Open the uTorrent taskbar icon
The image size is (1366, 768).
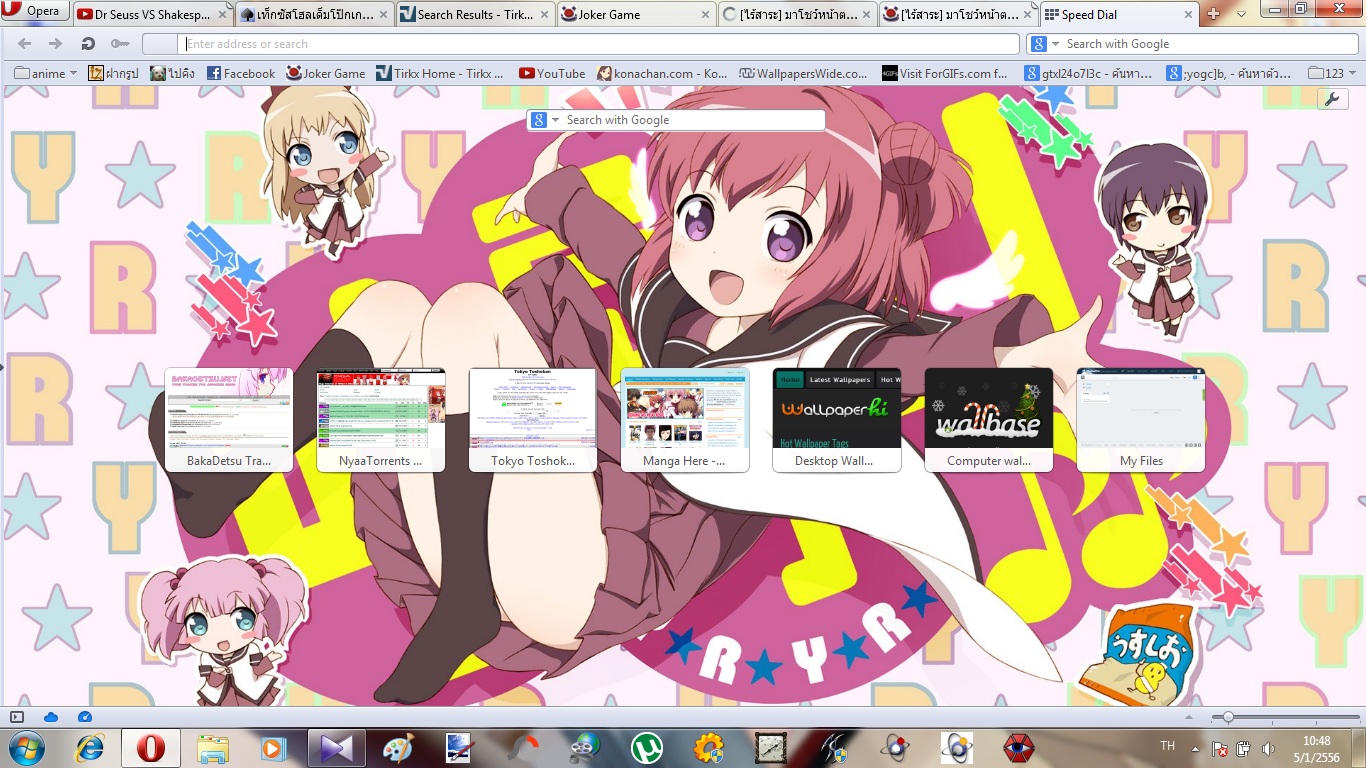[647, 747]
